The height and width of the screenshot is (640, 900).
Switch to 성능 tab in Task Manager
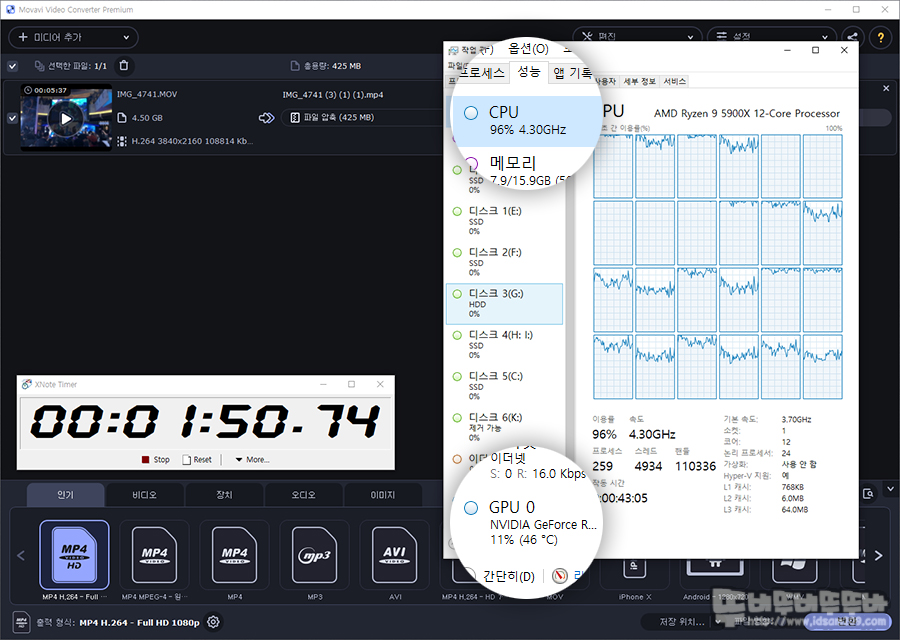click(x=529, y=72)
